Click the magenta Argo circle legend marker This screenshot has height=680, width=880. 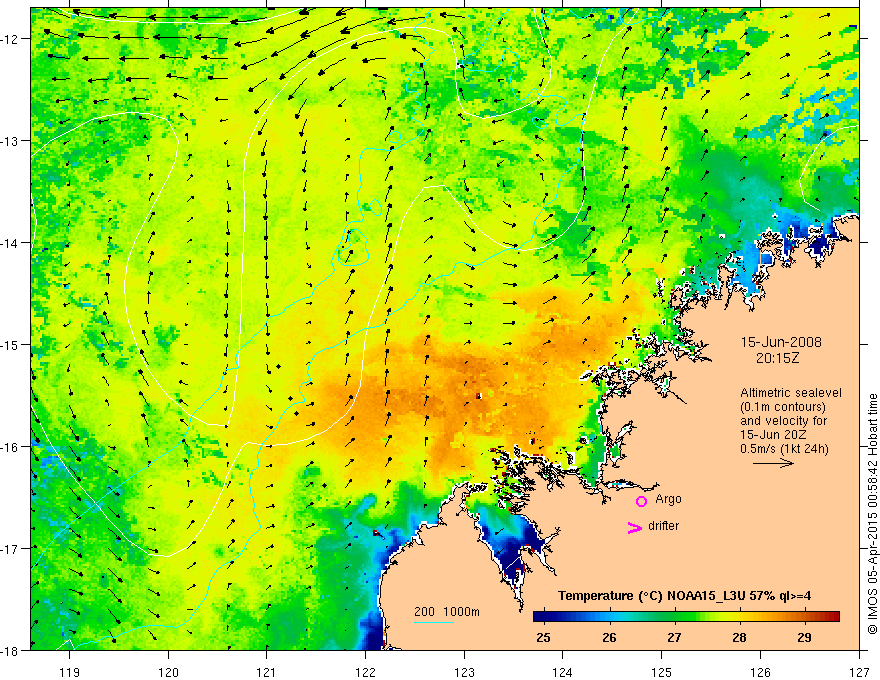click(x=641, y=501)
